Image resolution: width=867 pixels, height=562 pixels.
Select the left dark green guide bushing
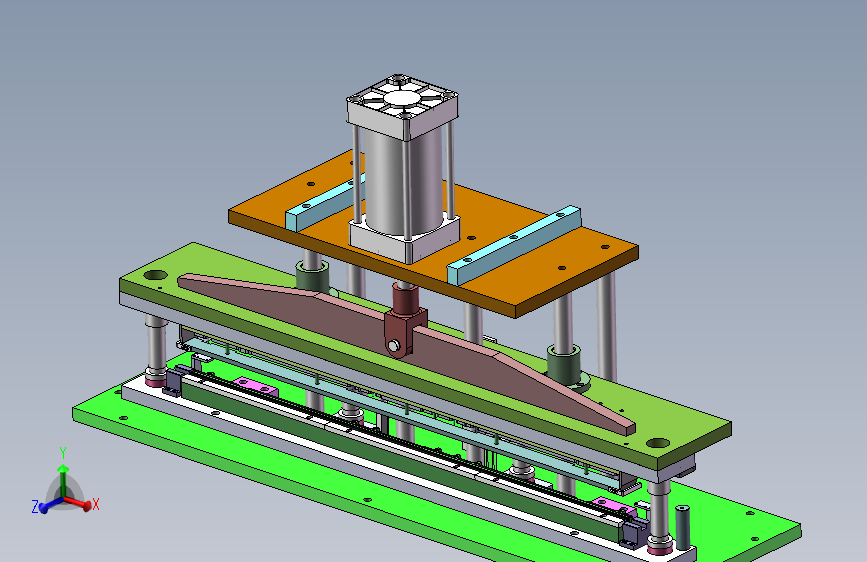[x=313, y=277]
